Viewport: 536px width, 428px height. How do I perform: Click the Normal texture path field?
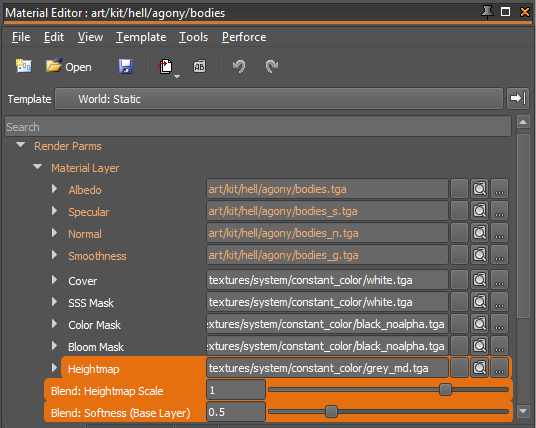click(x=327, y=233)
